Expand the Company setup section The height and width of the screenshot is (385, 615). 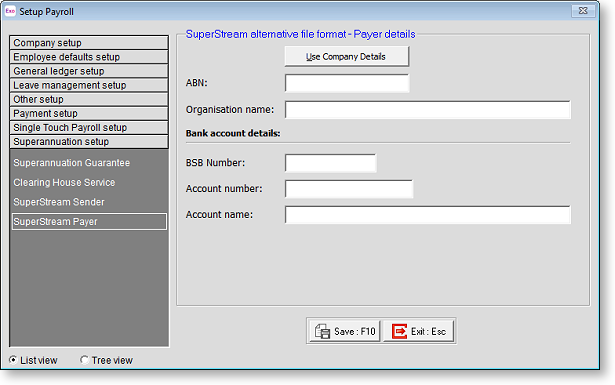(89, 42)
